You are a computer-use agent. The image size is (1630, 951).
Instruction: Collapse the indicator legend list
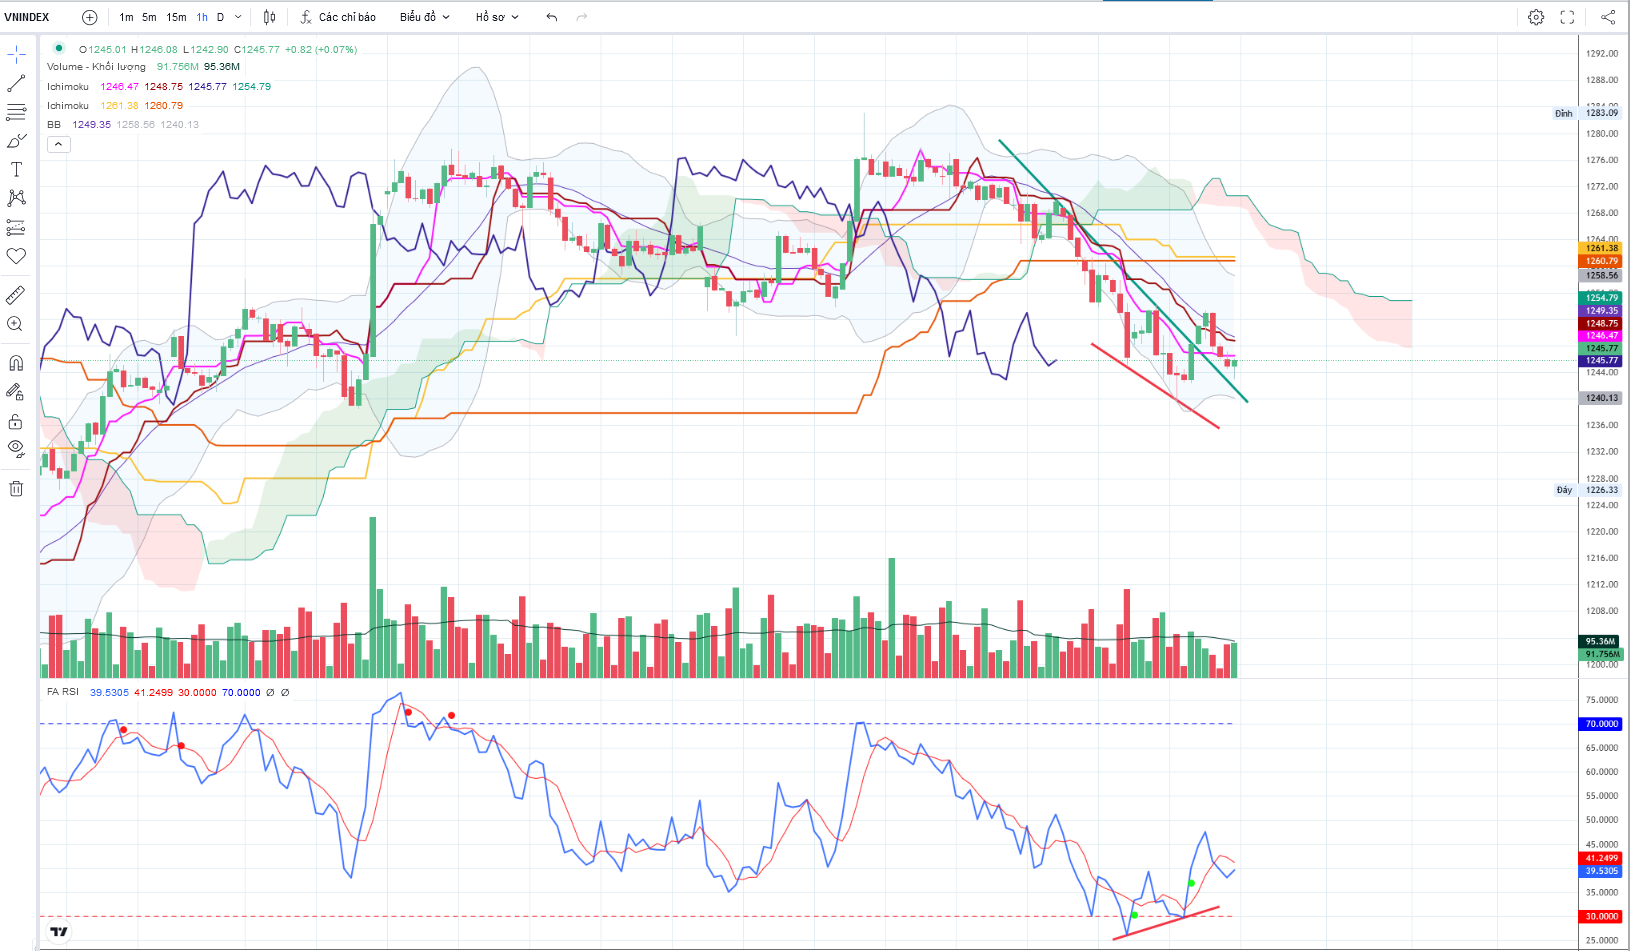tap(59, 144)
